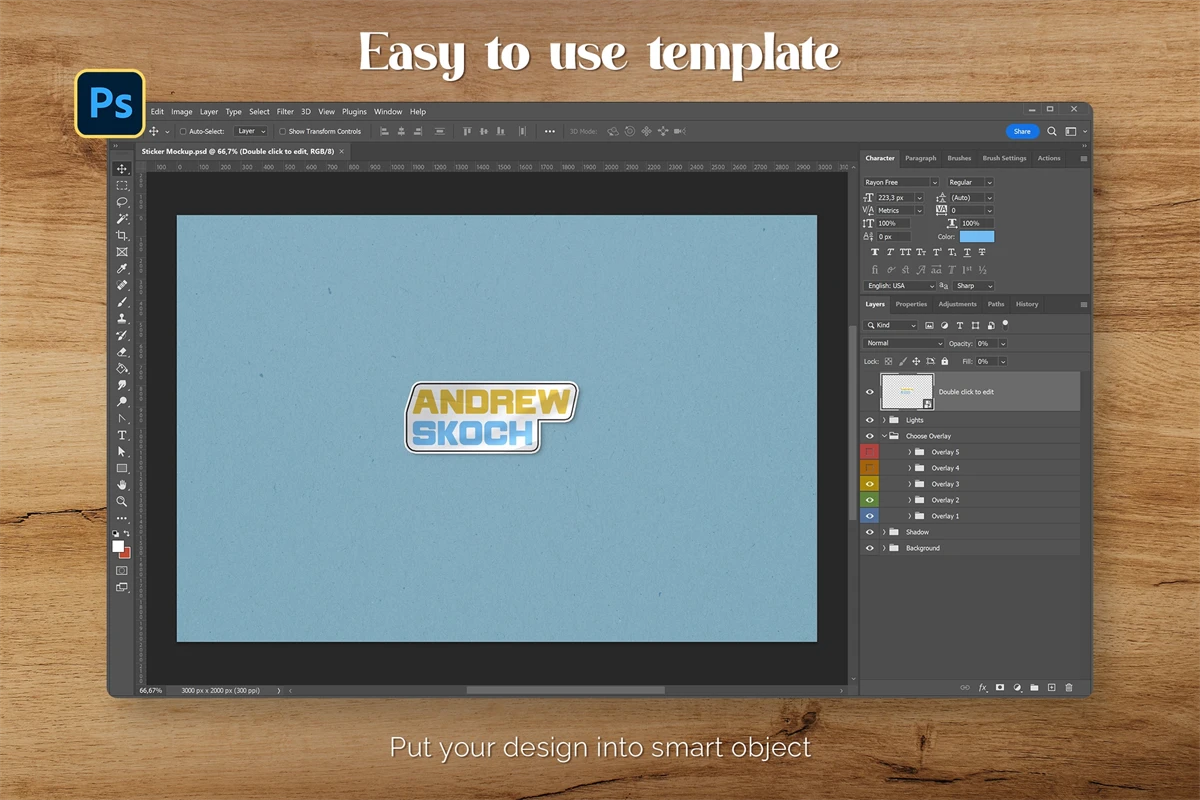The width and height of the screenshot is (1200, 800).
Task: Select the Crop tool
Action: [x=122, y=235]
